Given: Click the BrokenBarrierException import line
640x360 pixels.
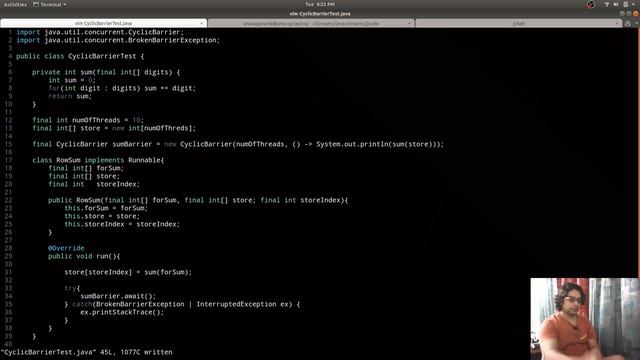Looking at the screenshot, I should 118,40.
